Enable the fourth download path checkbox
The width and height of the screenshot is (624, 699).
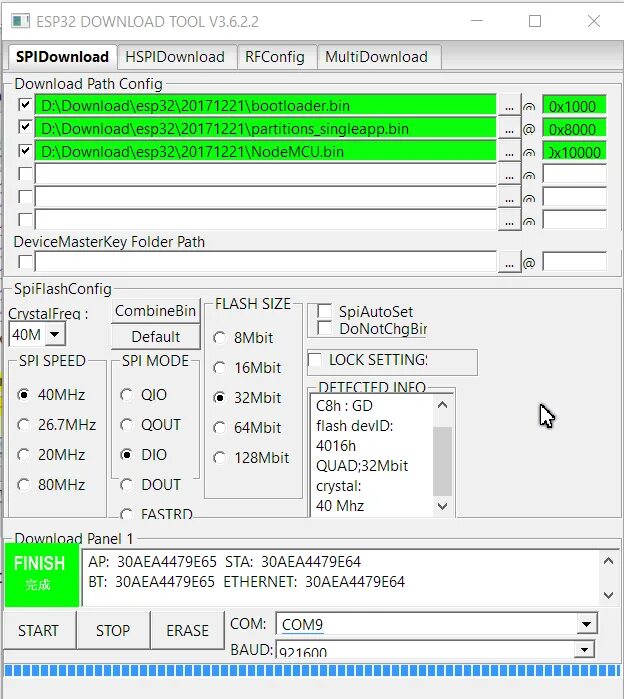tap(25, 174)
